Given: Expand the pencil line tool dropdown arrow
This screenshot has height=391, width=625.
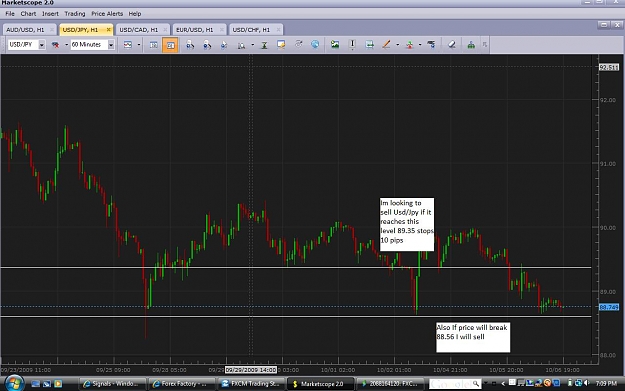Looking at the screenshot, I should (397, 45).
